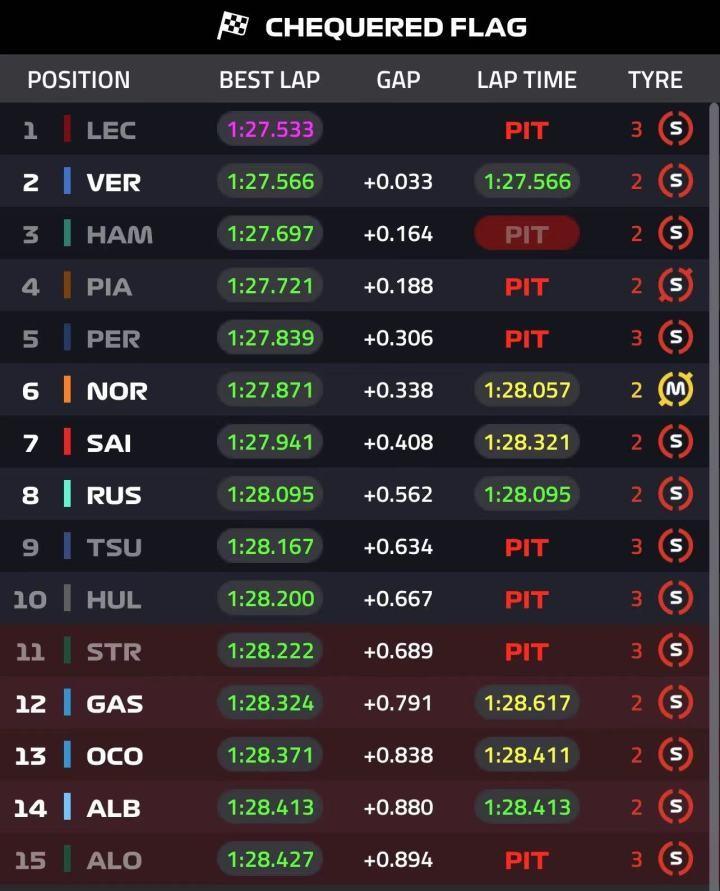The width and height of the screenshot is (720, 891).
Task: Select the HUL driver row name
Action: [x=113, y=599]
